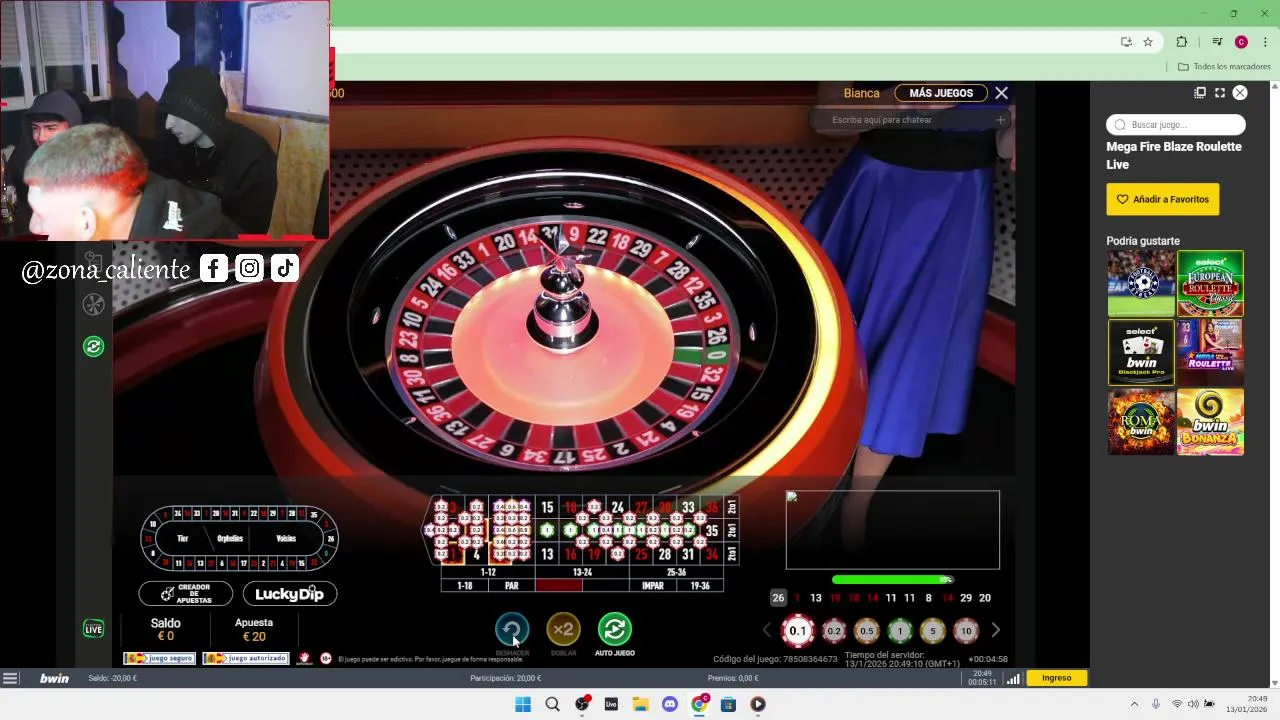Viewport: 1280px width, 720px height.
Task: Click the 18+ age restriction icon
Action: (x=326, y=658)
